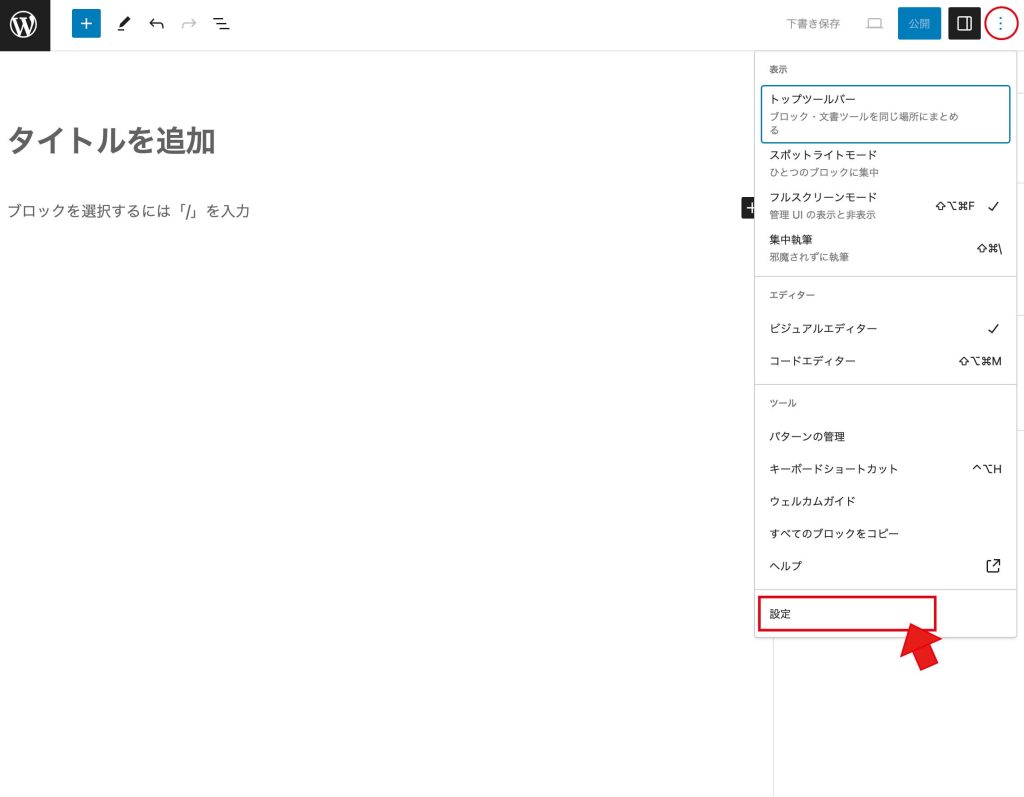1024x797 pixels.
Task: Enable スポットライトモード
Action: [885, 163]
